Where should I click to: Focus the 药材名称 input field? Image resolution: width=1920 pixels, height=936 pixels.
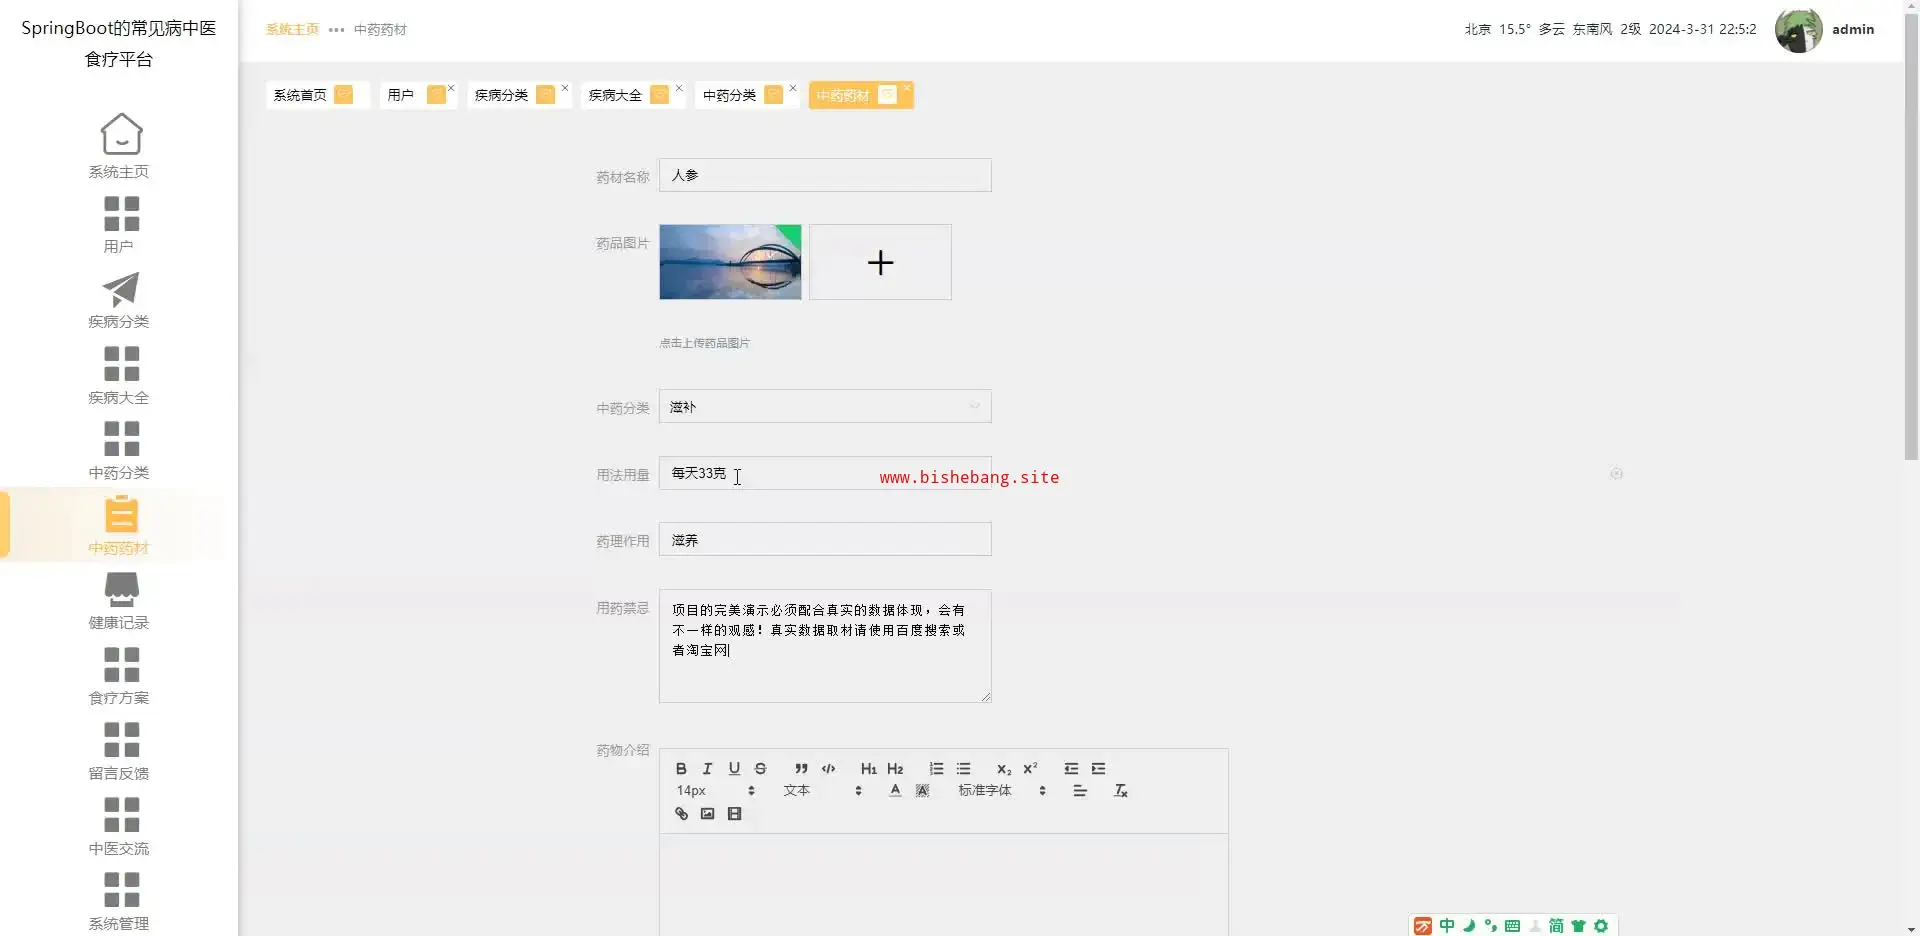825,175
